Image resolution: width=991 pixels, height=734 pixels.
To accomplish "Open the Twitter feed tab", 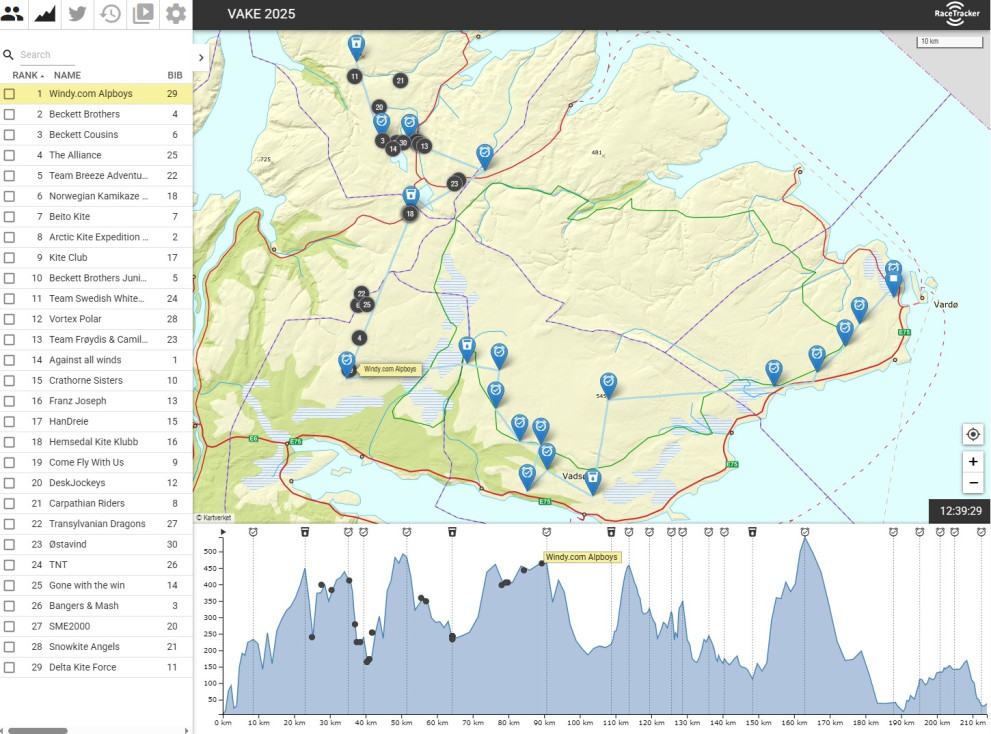I will pyautogui.click(x=78, y=13).
